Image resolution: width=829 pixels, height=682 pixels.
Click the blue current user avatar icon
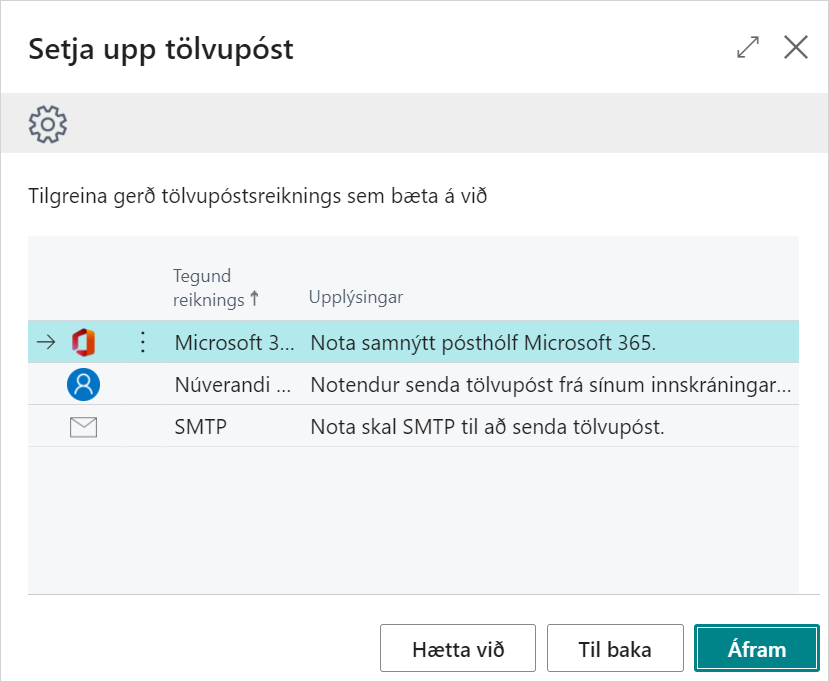coord(83,385)
